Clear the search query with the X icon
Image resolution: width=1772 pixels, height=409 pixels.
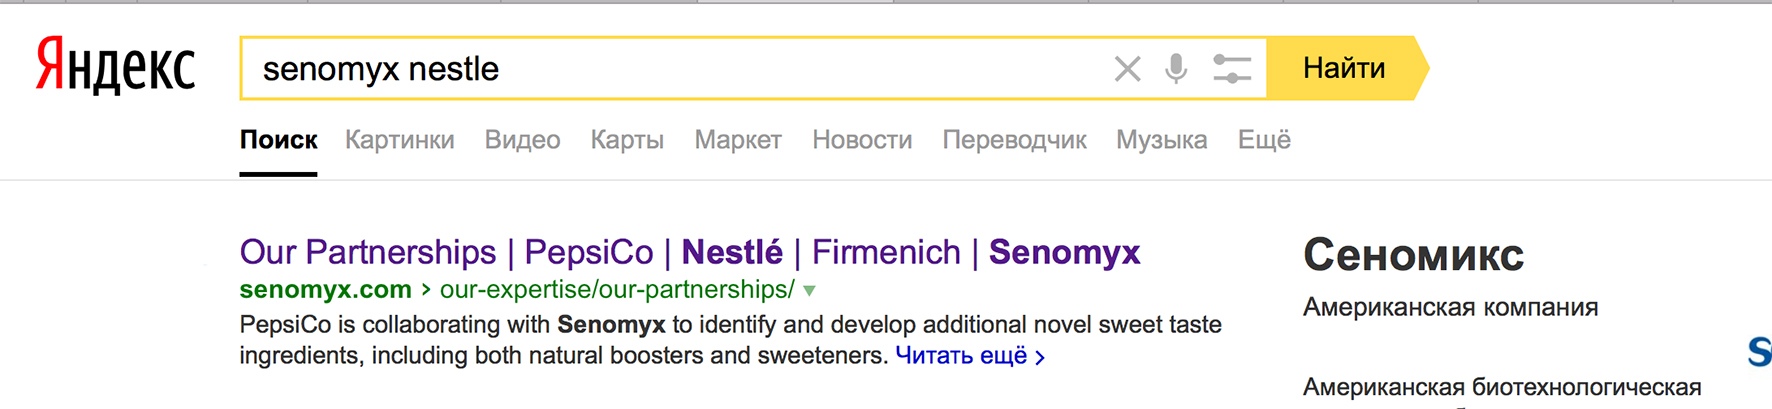point(1127,69)
